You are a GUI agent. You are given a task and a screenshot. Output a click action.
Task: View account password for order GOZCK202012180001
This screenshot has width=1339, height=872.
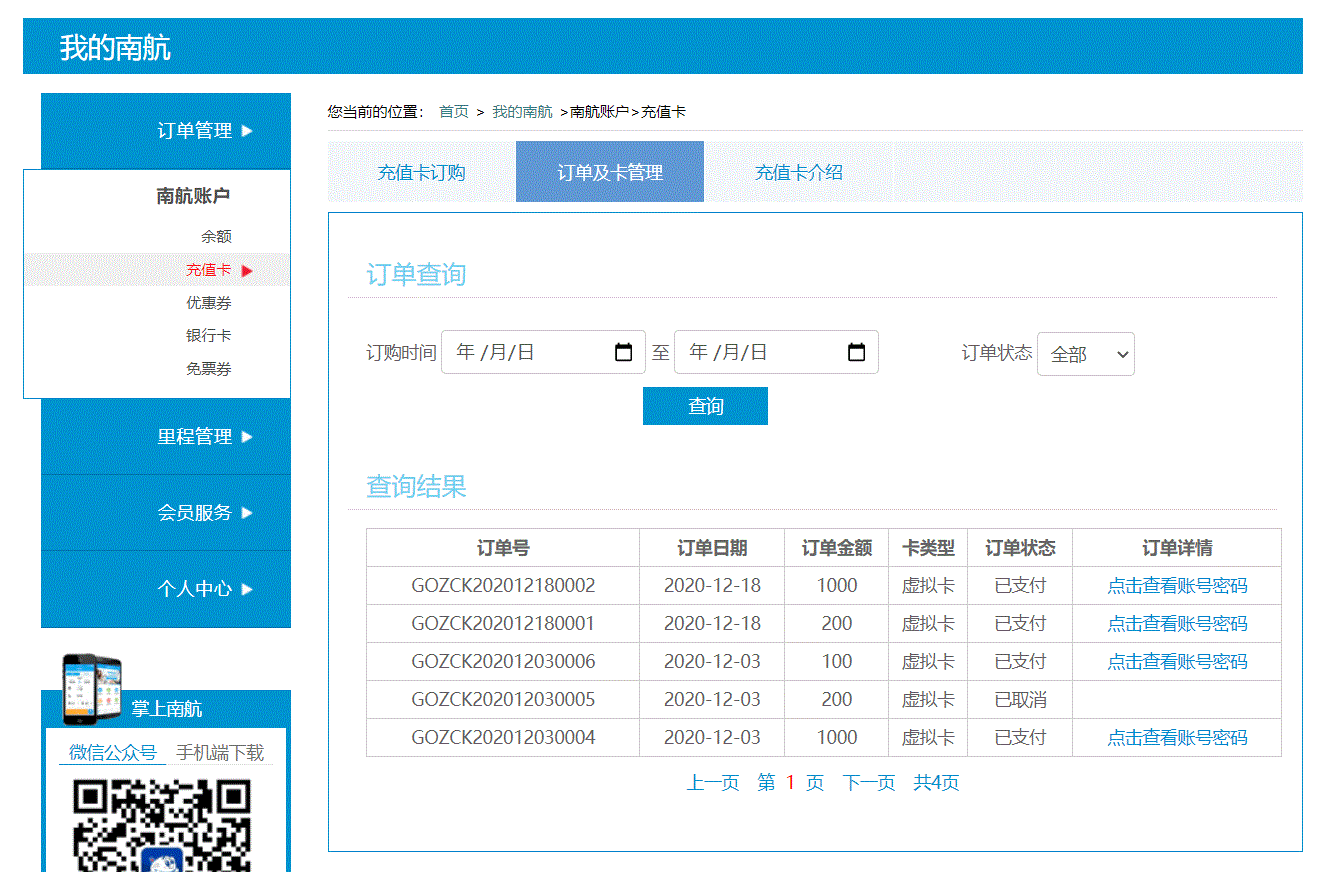tap(1177, 624)
